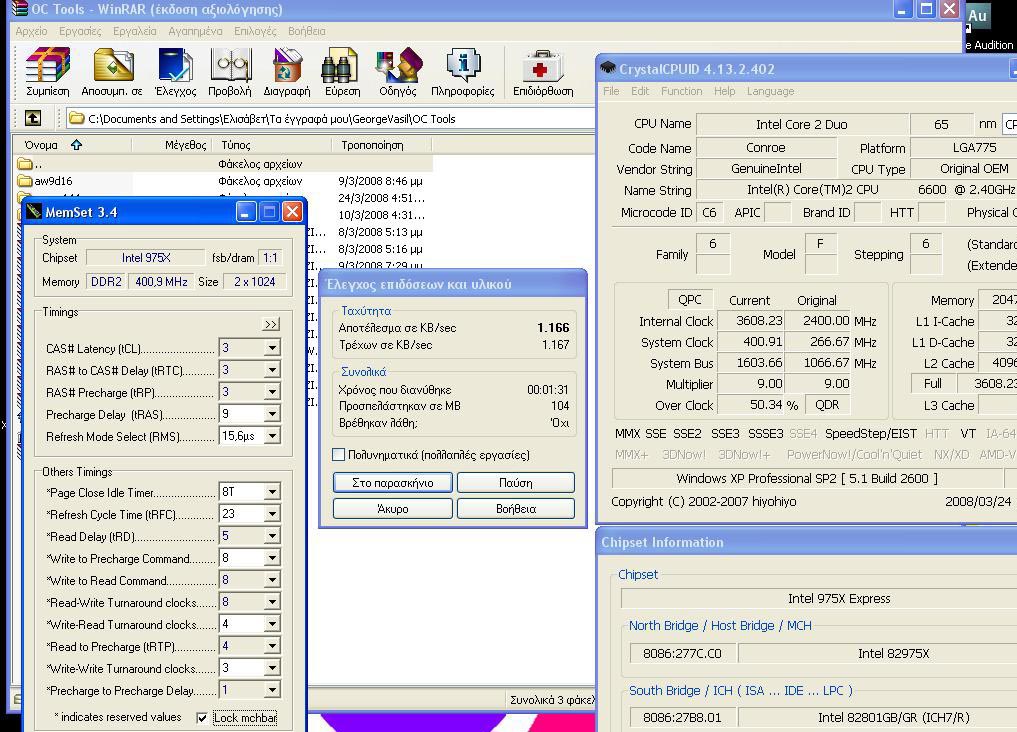Image resolution: width=1017 pixels, height=732 pixels.
Task: Open the Εργασίες menu in WinRAR
Action: tap(80, 31)
